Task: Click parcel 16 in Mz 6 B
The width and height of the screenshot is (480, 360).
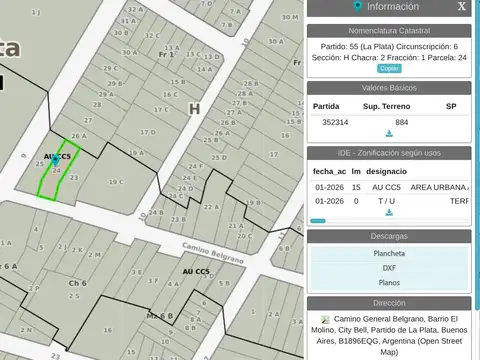Action: pyautogui.click(x=107, y=330)
